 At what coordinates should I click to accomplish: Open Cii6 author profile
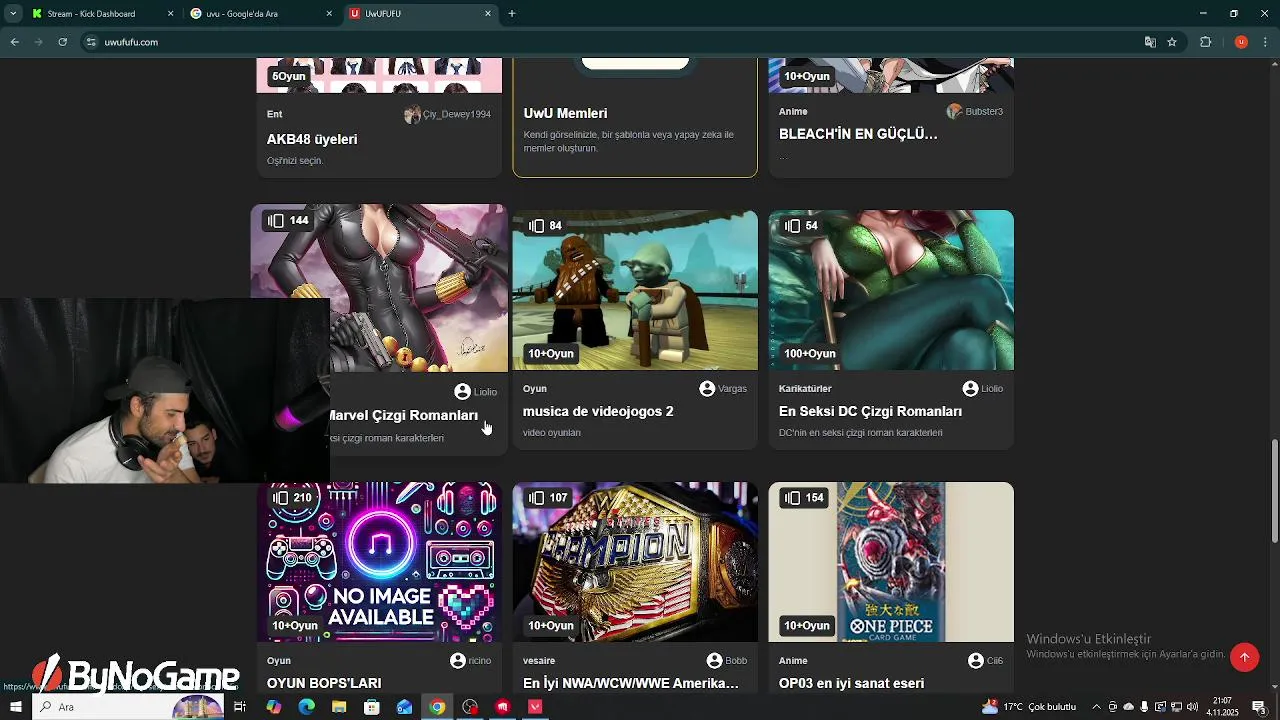coord(985,661)
